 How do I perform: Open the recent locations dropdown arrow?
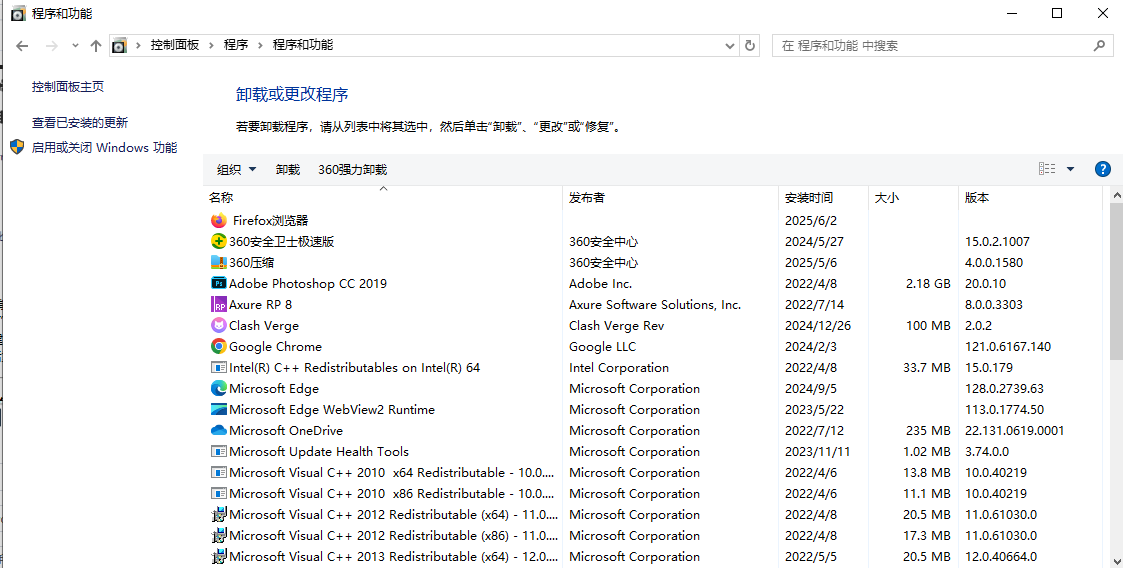pyautogui.click(x=75, y=46)
